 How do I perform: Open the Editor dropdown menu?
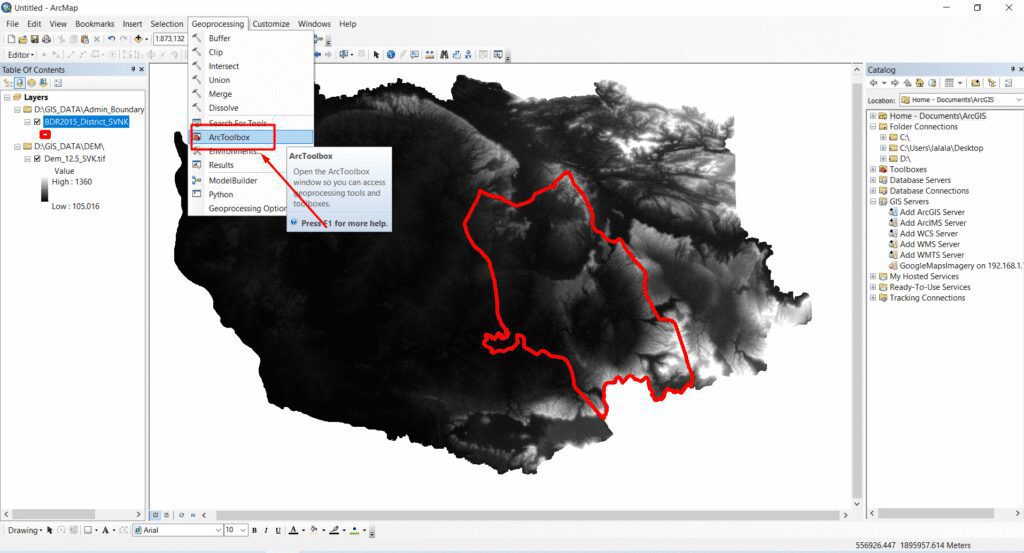[20, 55]
